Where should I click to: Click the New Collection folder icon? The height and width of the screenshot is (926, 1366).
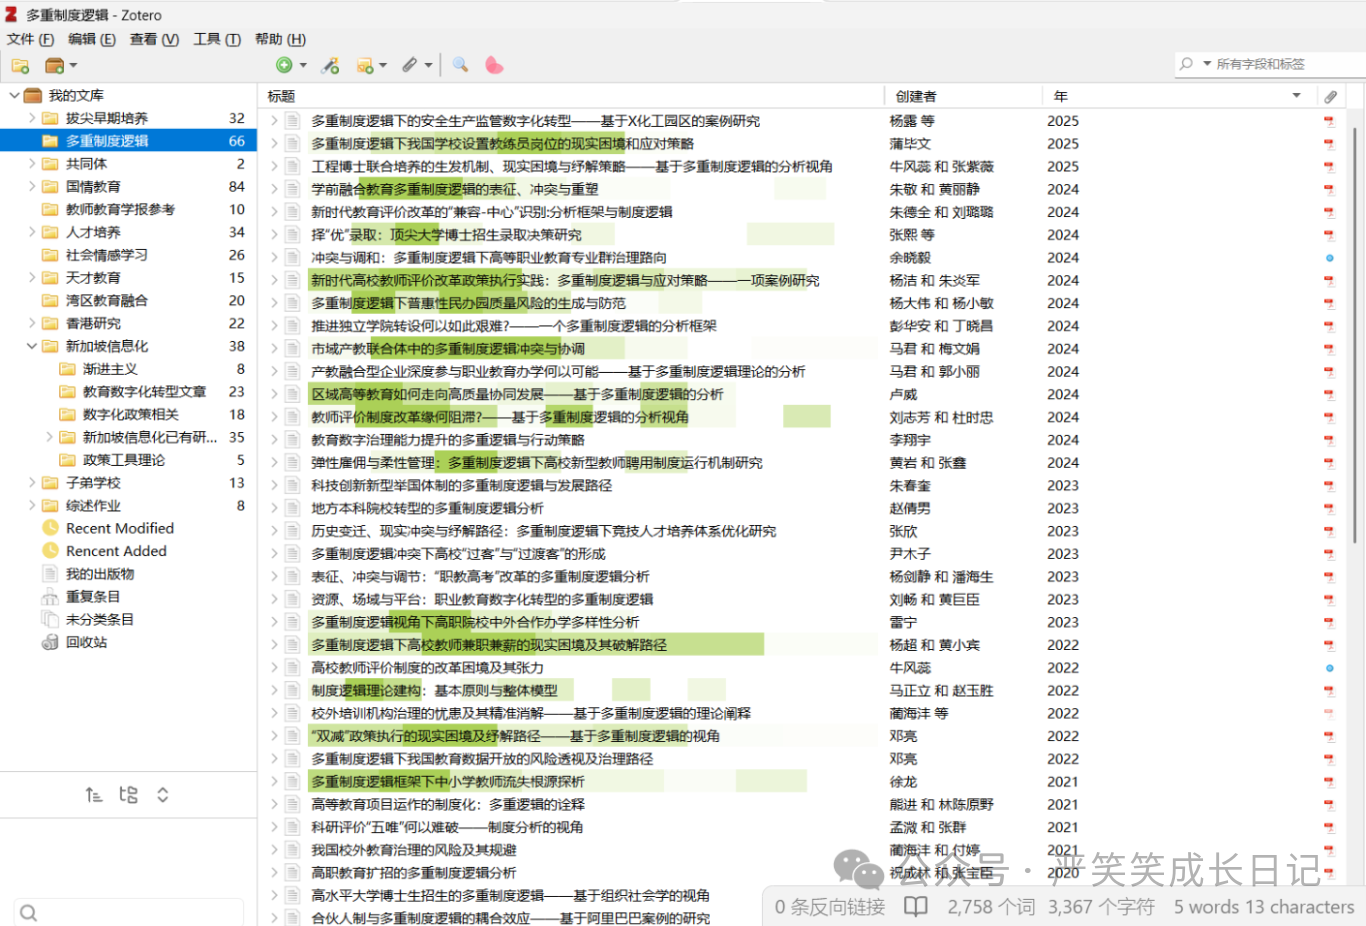coord(20,66)
